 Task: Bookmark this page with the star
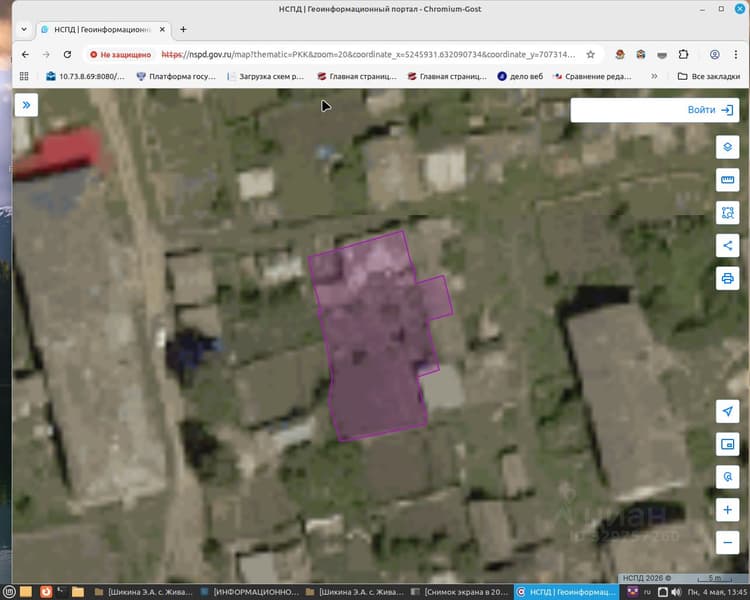[x=591, y=55]
